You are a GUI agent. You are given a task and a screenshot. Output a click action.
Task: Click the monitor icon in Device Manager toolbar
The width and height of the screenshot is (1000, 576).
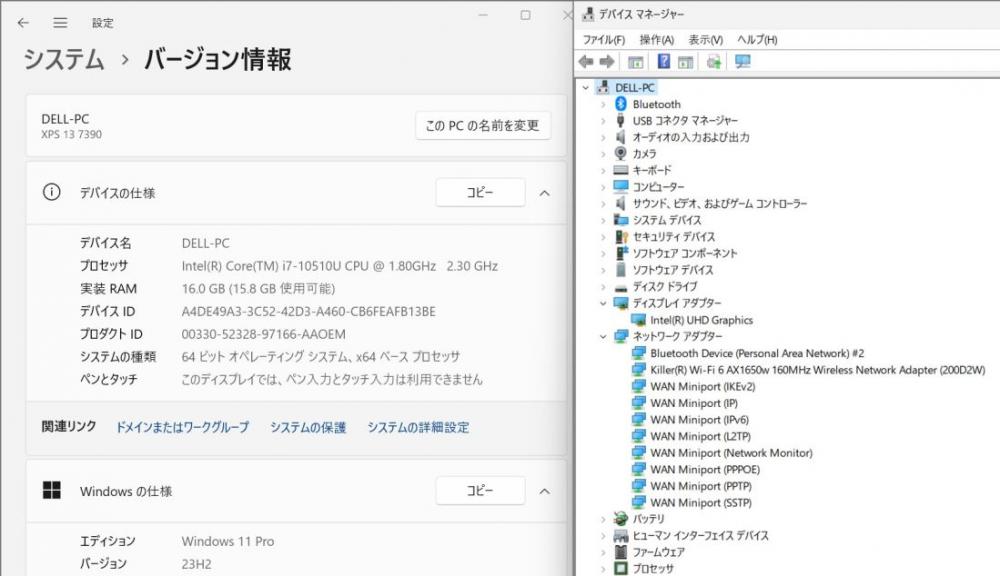(x=742, y=61)
